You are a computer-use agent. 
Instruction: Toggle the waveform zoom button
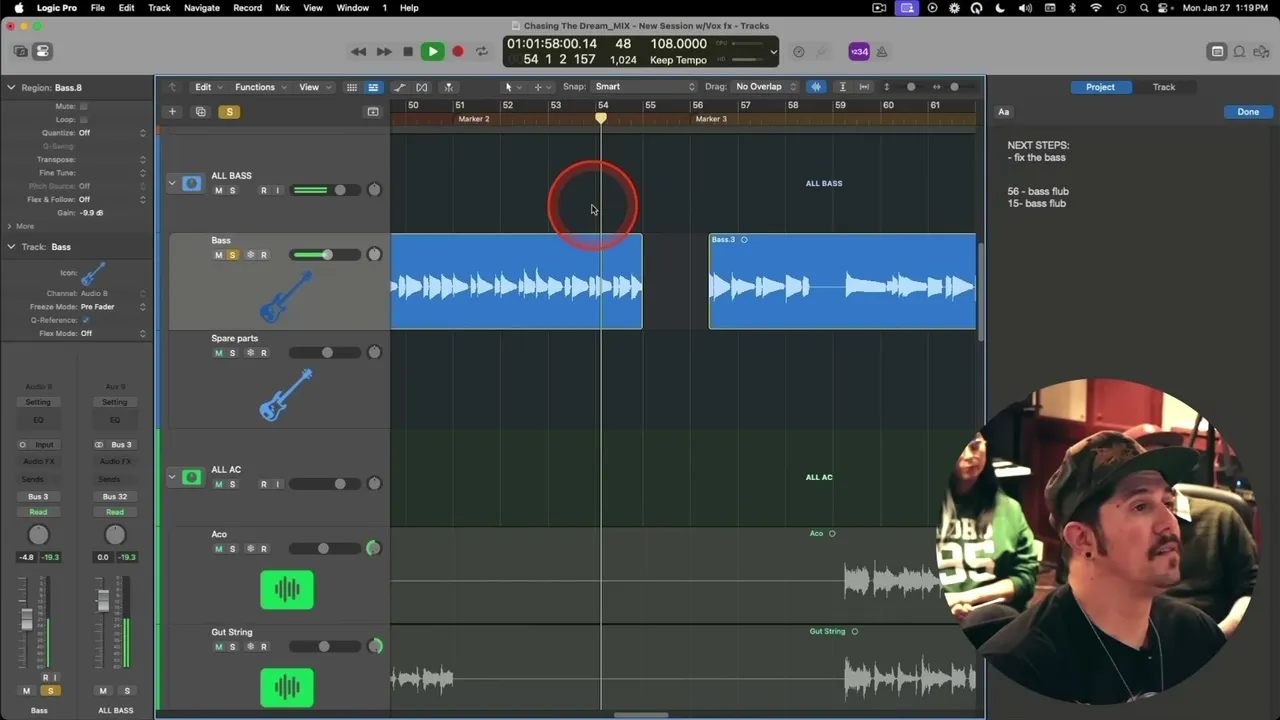tap(816, 87)
